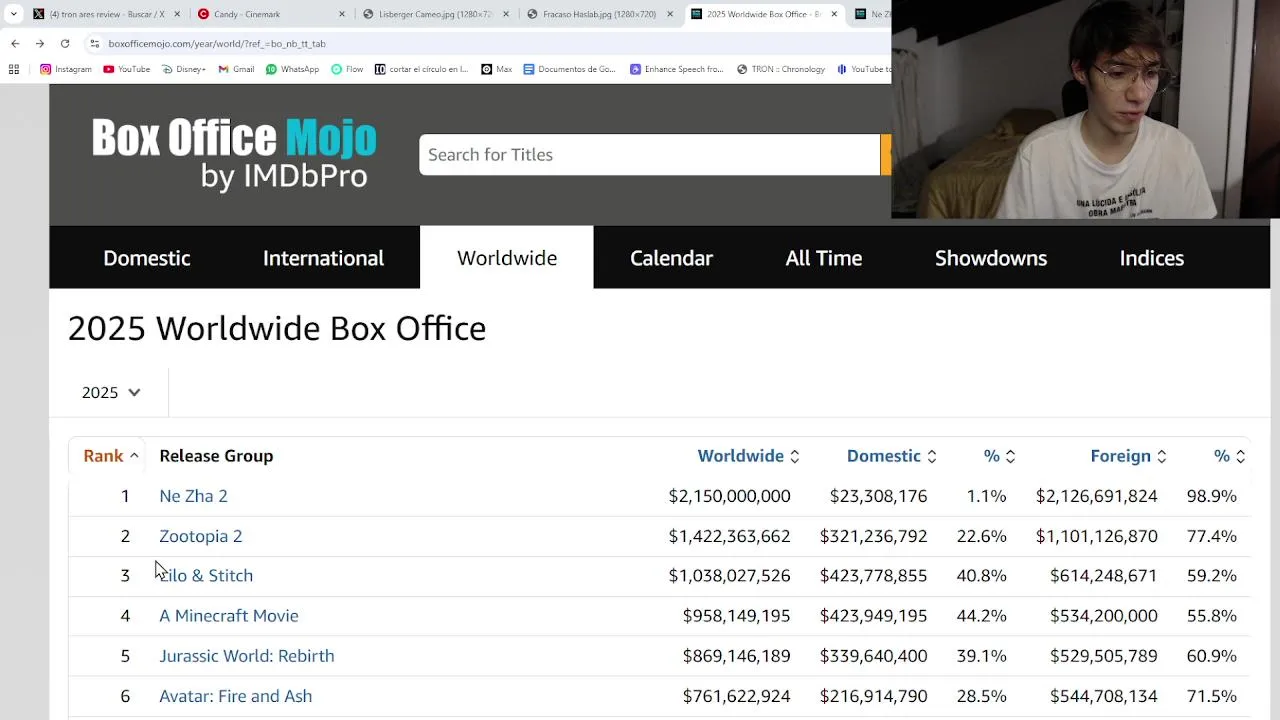Viewport: 1280px width, 720px height.
Task: Open the YouTube bookmark
Action: [126, 69]
